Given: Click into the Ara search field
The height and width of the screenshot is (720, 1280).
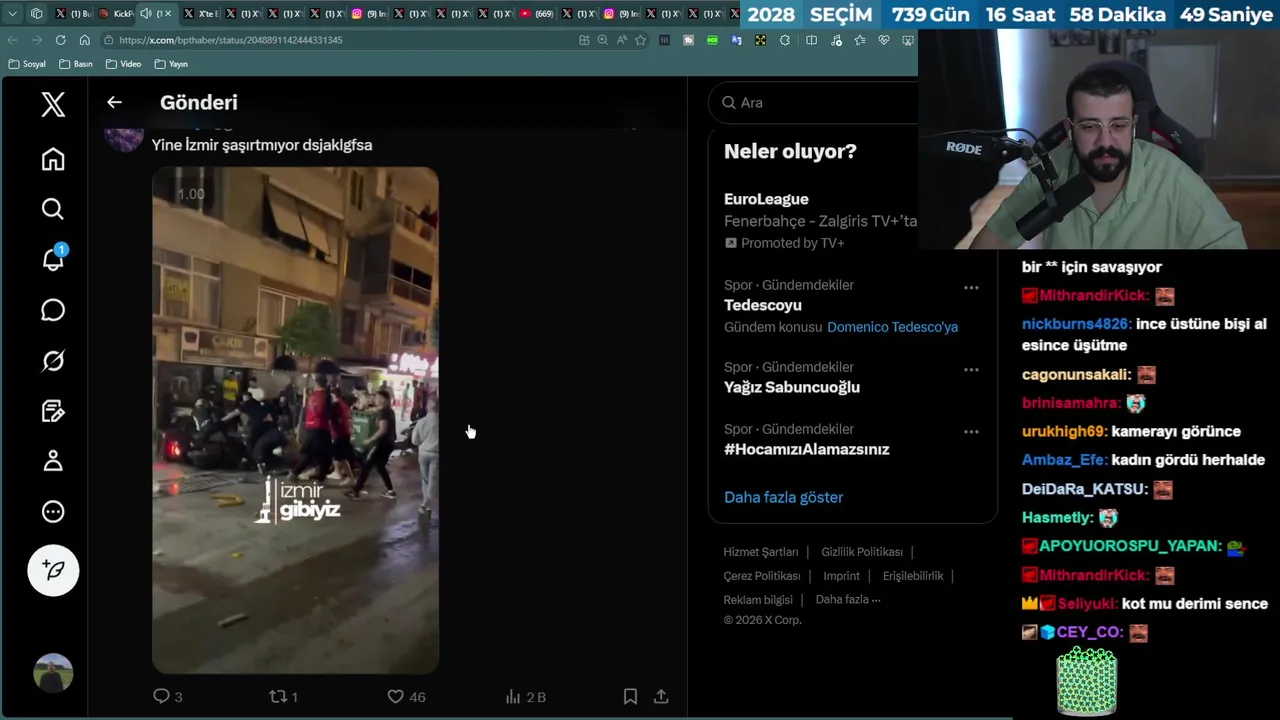Looking at the screenshot, I should pyautogui.click(x=815, y=102).
